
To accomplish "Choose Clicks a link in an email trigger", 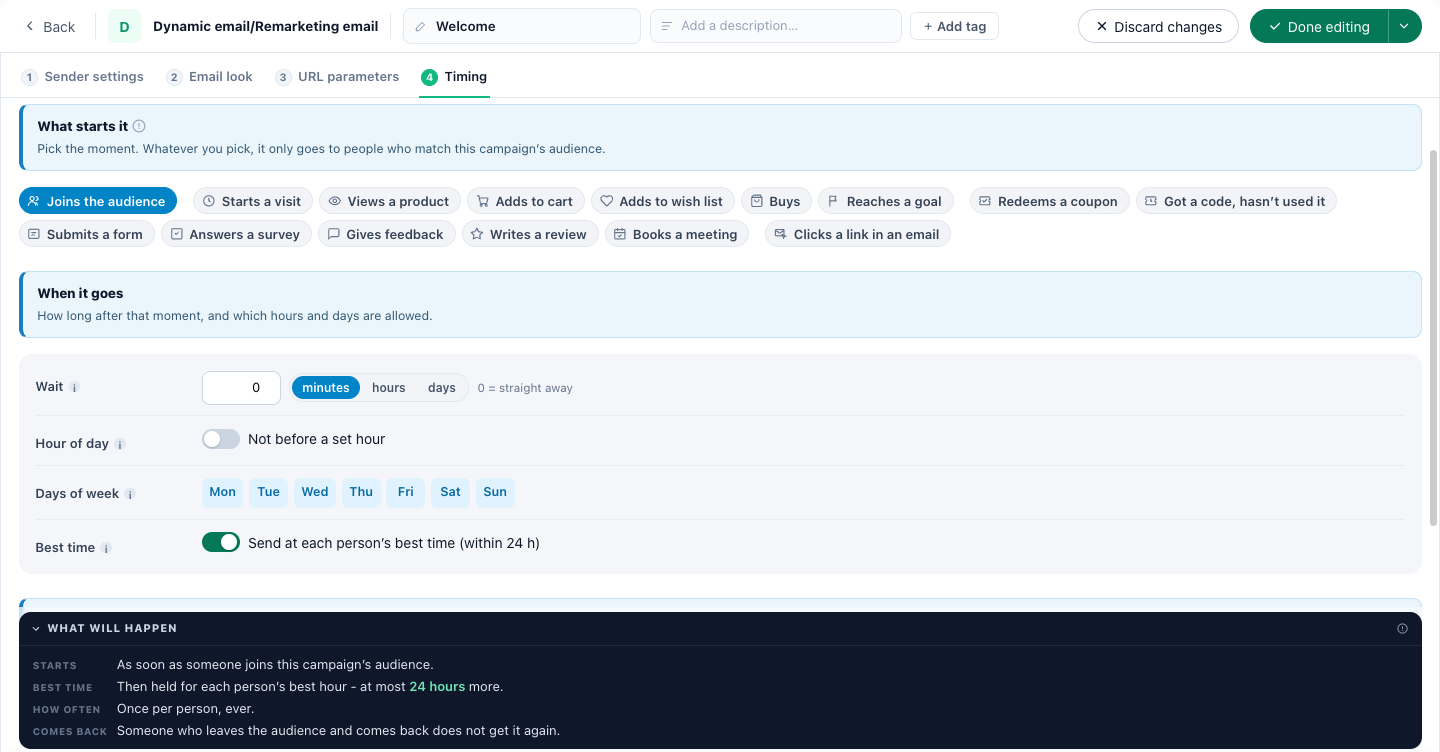I will click(858, 234).
